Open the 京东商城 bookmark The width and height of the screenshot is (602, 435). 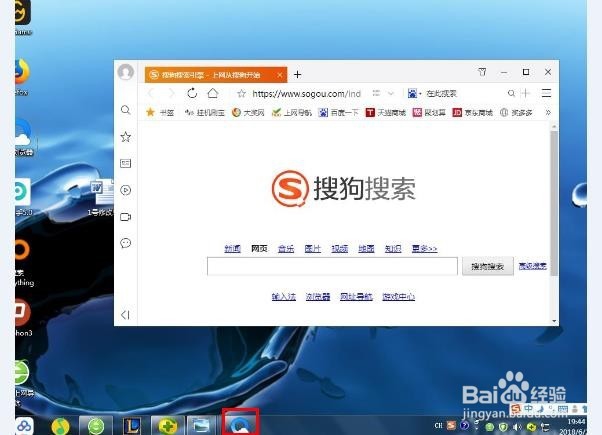pyautogui.click(x=472, y=112)
